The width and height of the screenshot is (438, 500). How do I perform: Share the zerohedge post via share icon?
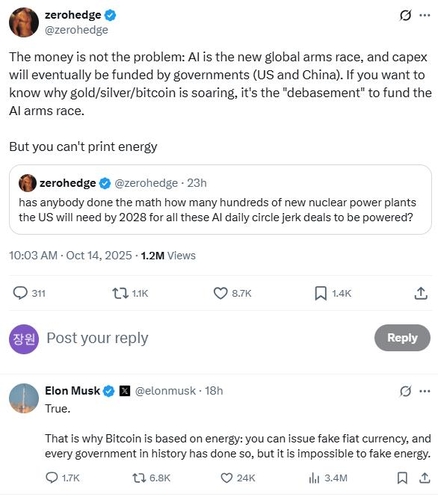421,293
